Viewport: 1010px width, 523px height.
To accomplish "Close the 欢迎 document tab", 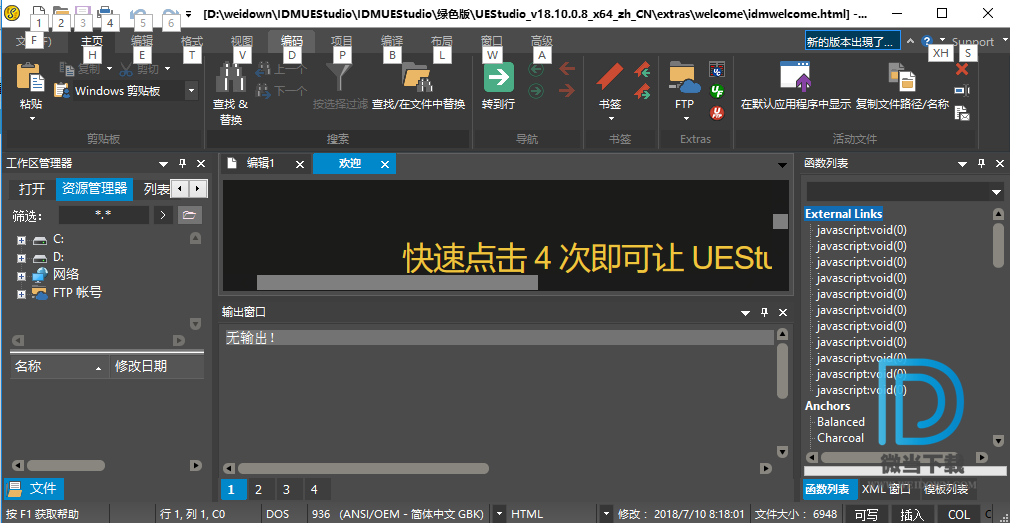I will click(385, 164).
